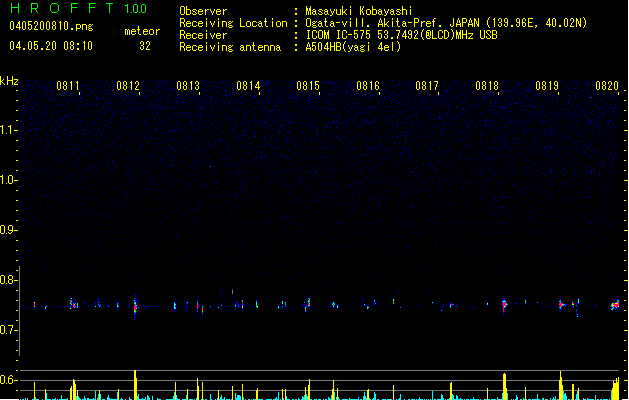
Task: Click the HROFFT 1.0.0 title text
Action: point(78,8)
